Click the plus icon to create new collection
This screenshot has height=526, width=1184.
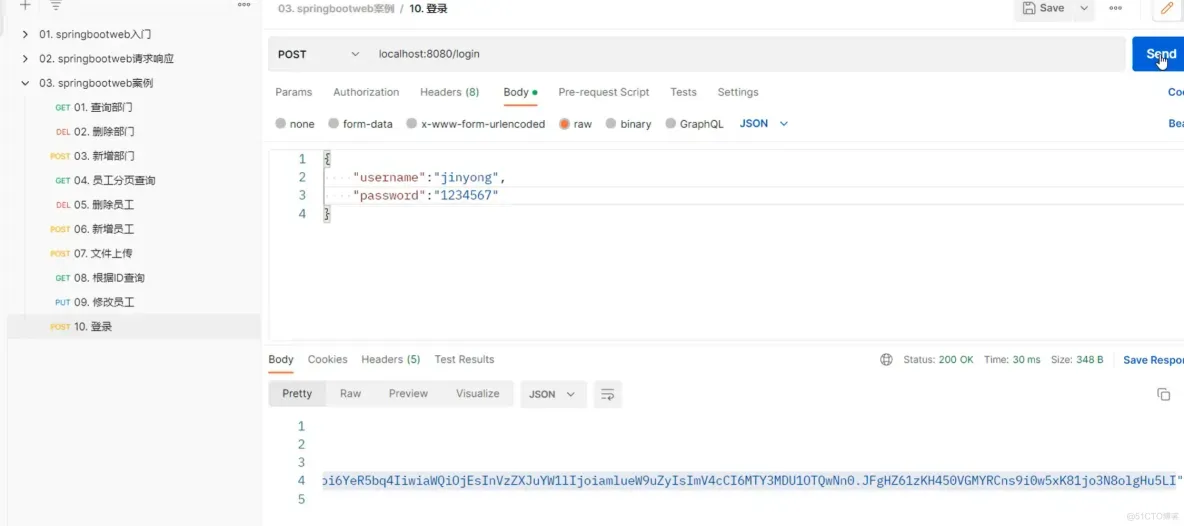[x=25, y=5]
